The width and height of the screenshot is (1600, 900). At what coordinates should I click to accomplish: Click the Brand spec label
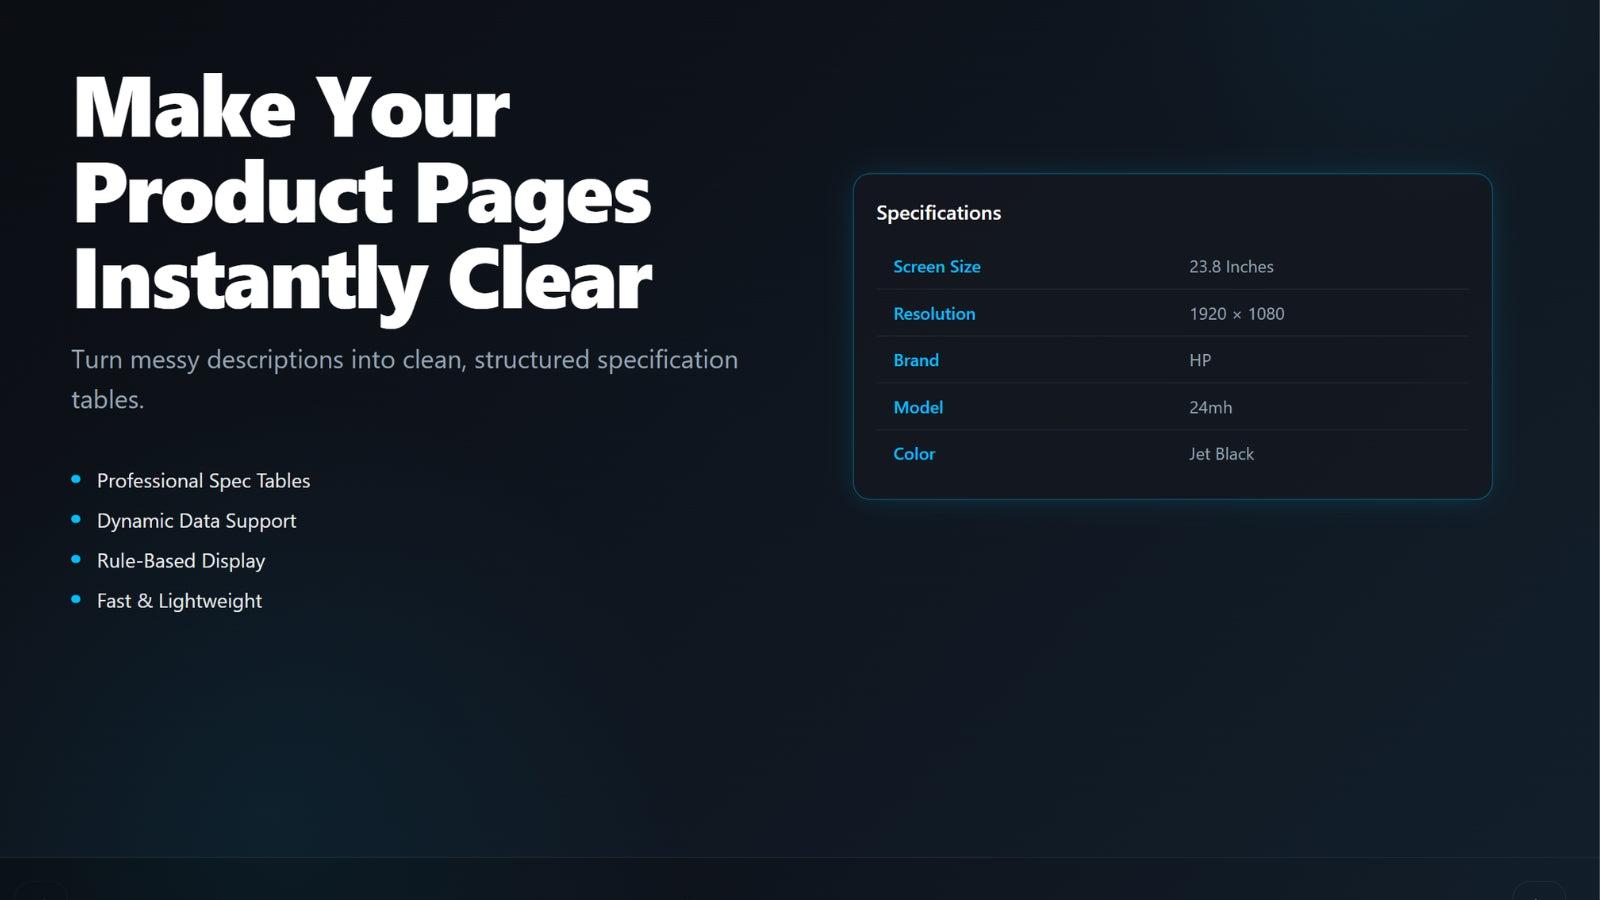click(916, 360)
